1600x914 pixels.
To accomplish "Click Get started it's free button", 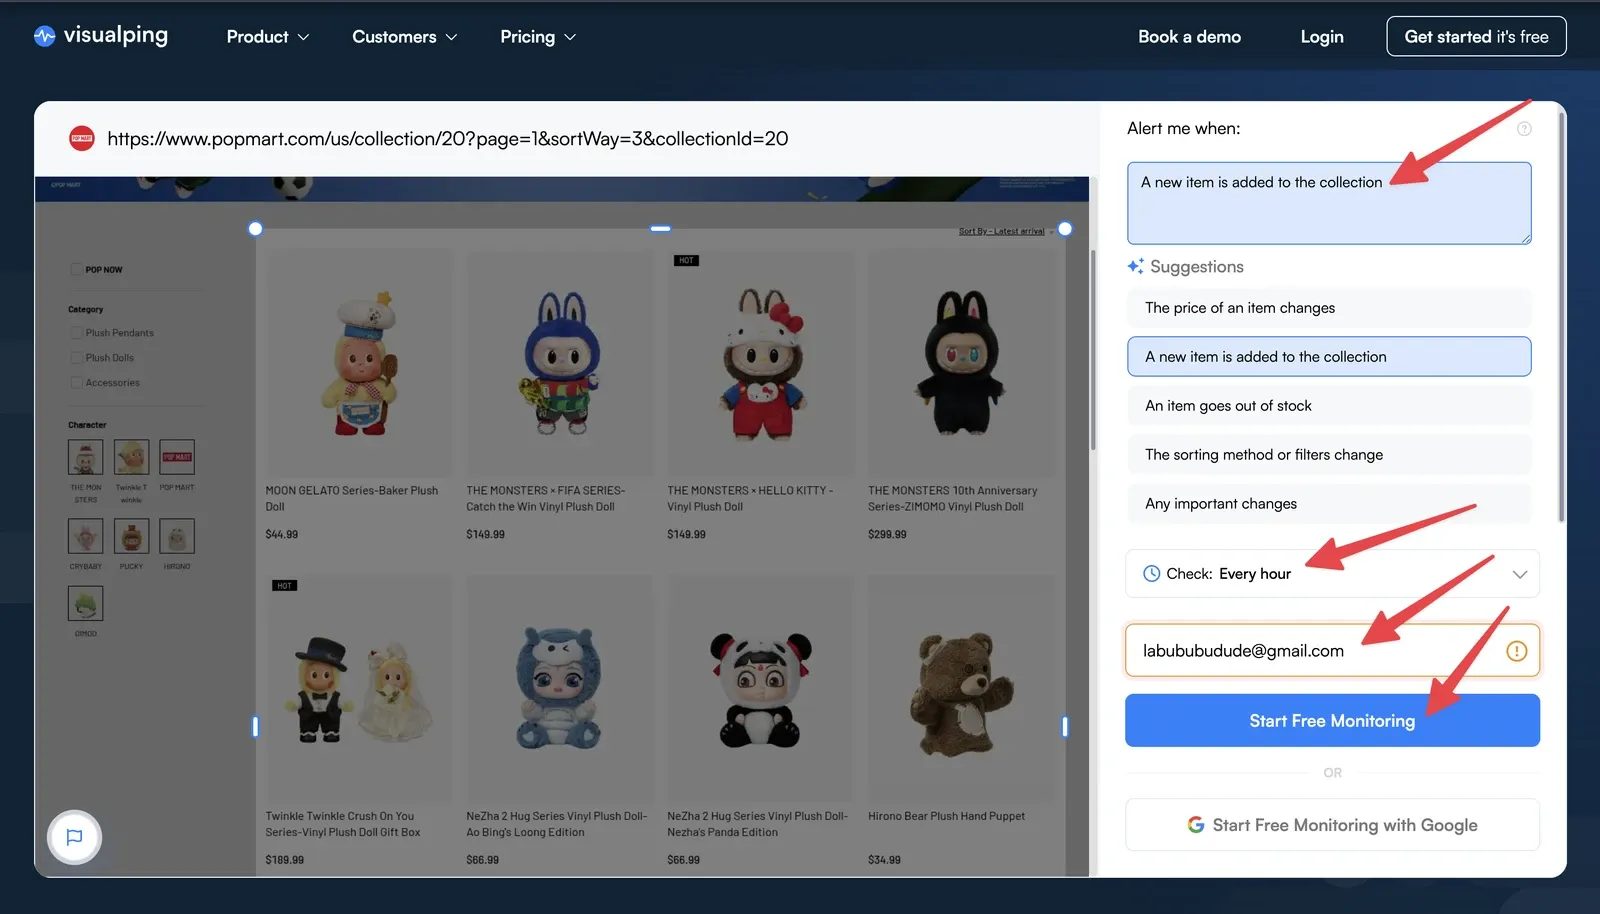I will [x=1476, y=37].
